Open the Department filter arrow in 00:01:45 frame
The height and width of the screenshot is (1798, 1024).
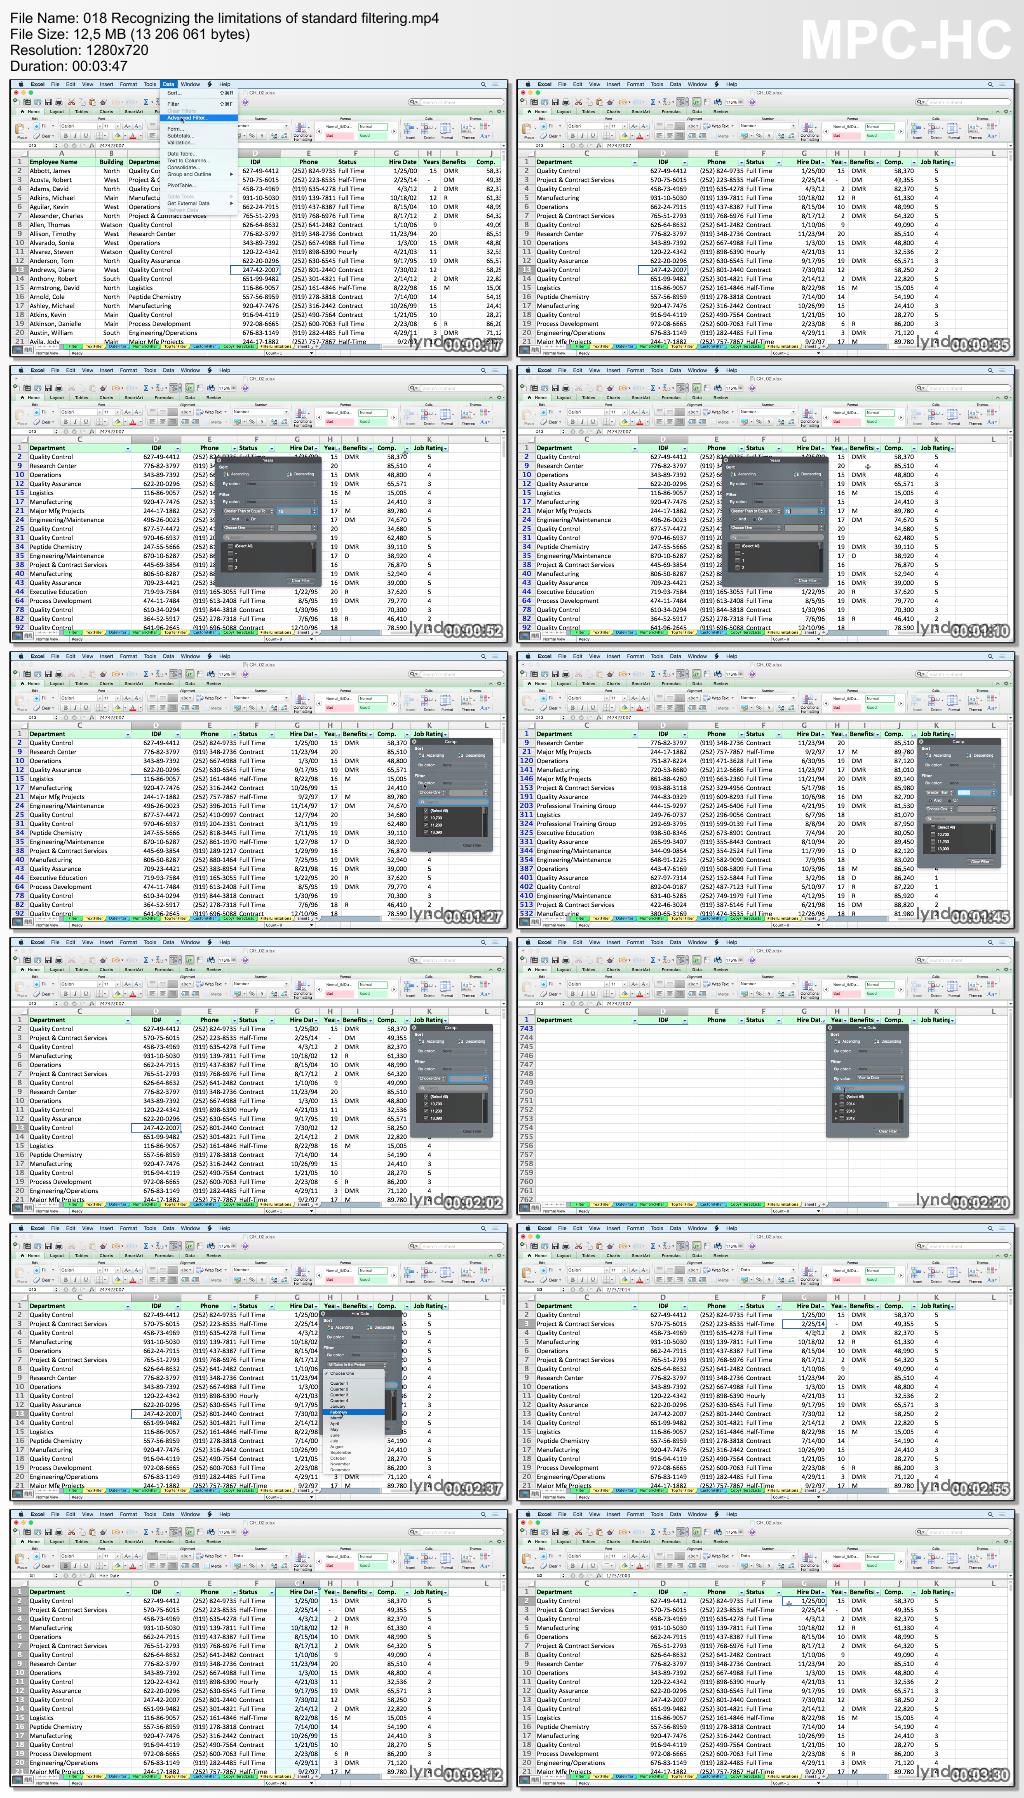point(633,734)
